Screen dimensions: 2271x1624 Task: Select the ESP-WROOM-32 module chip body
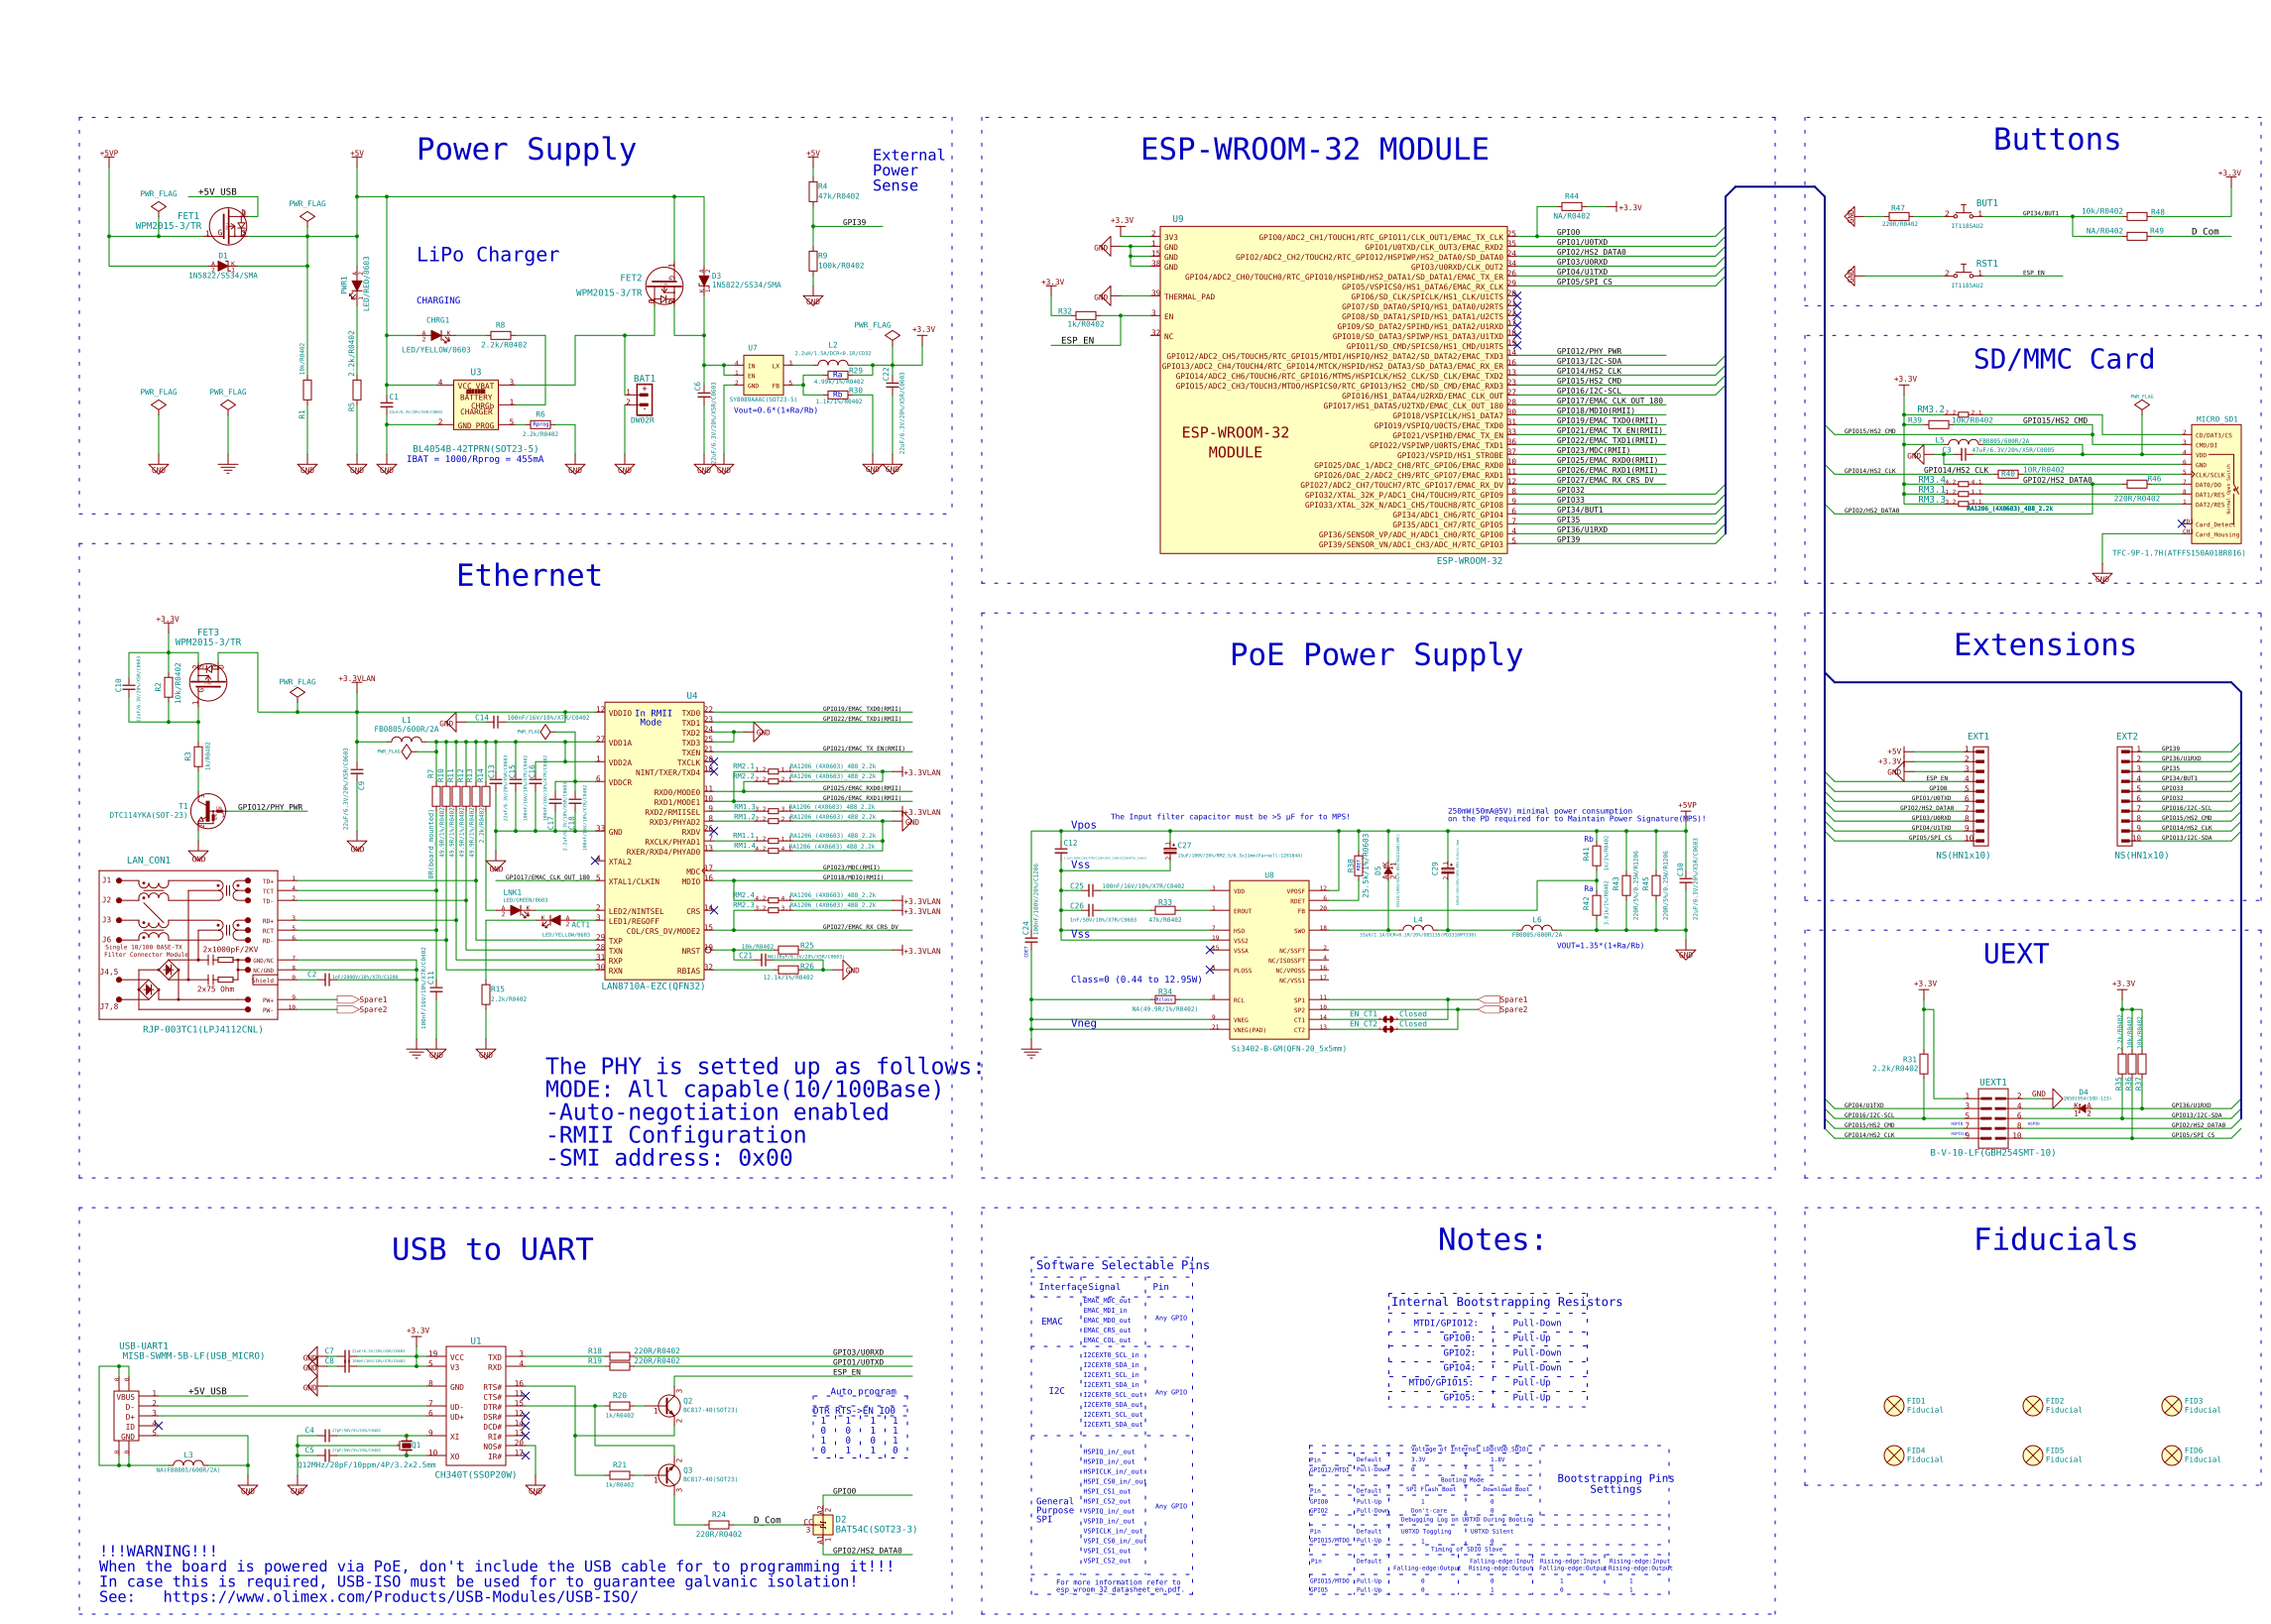click(1333, 389)
